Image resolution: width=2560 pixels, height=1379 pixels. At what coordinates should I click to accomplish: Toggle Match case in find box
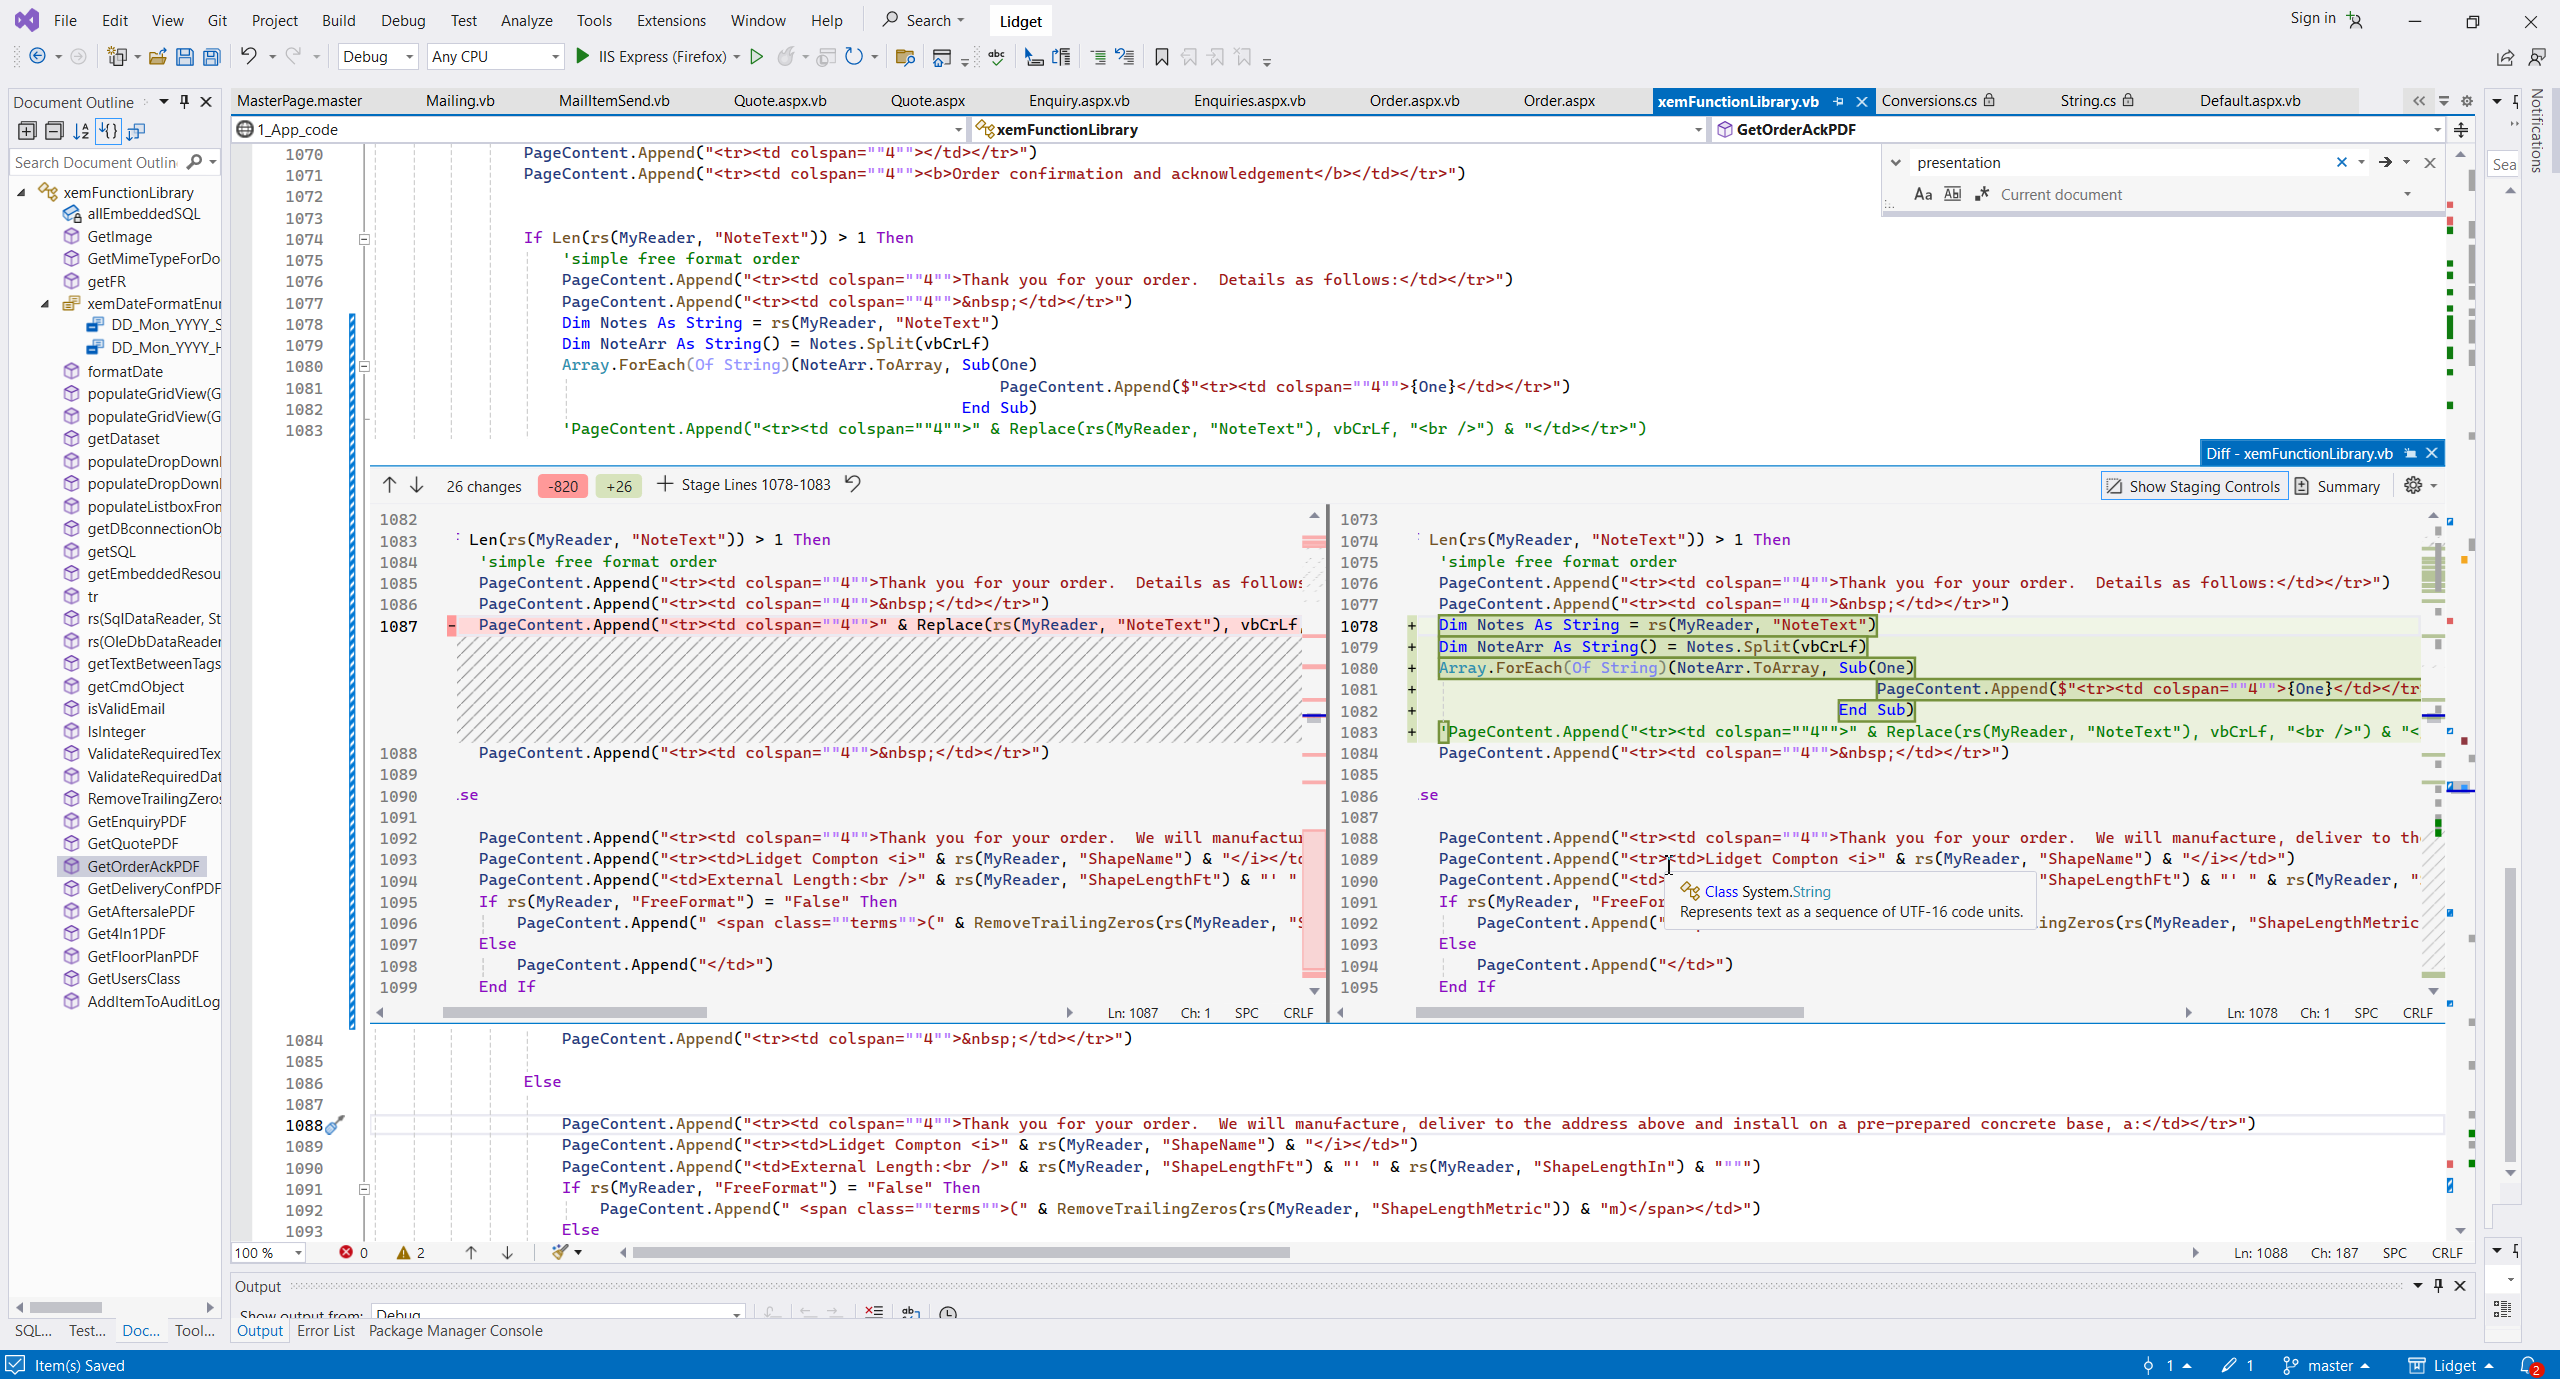[1922, 195]
